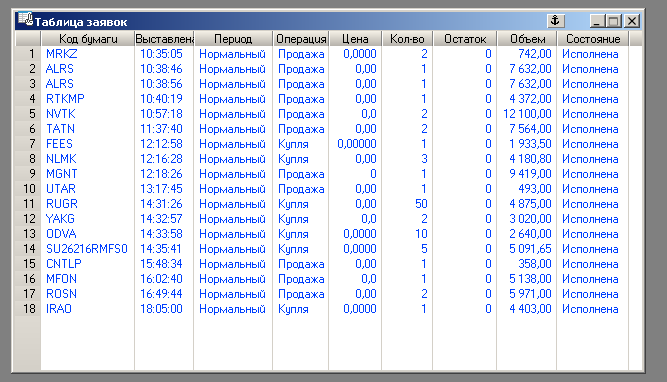This screenshot has height=382, width=667.
Task: Minimize the Таблица заявок window
Action: point(597,21)
